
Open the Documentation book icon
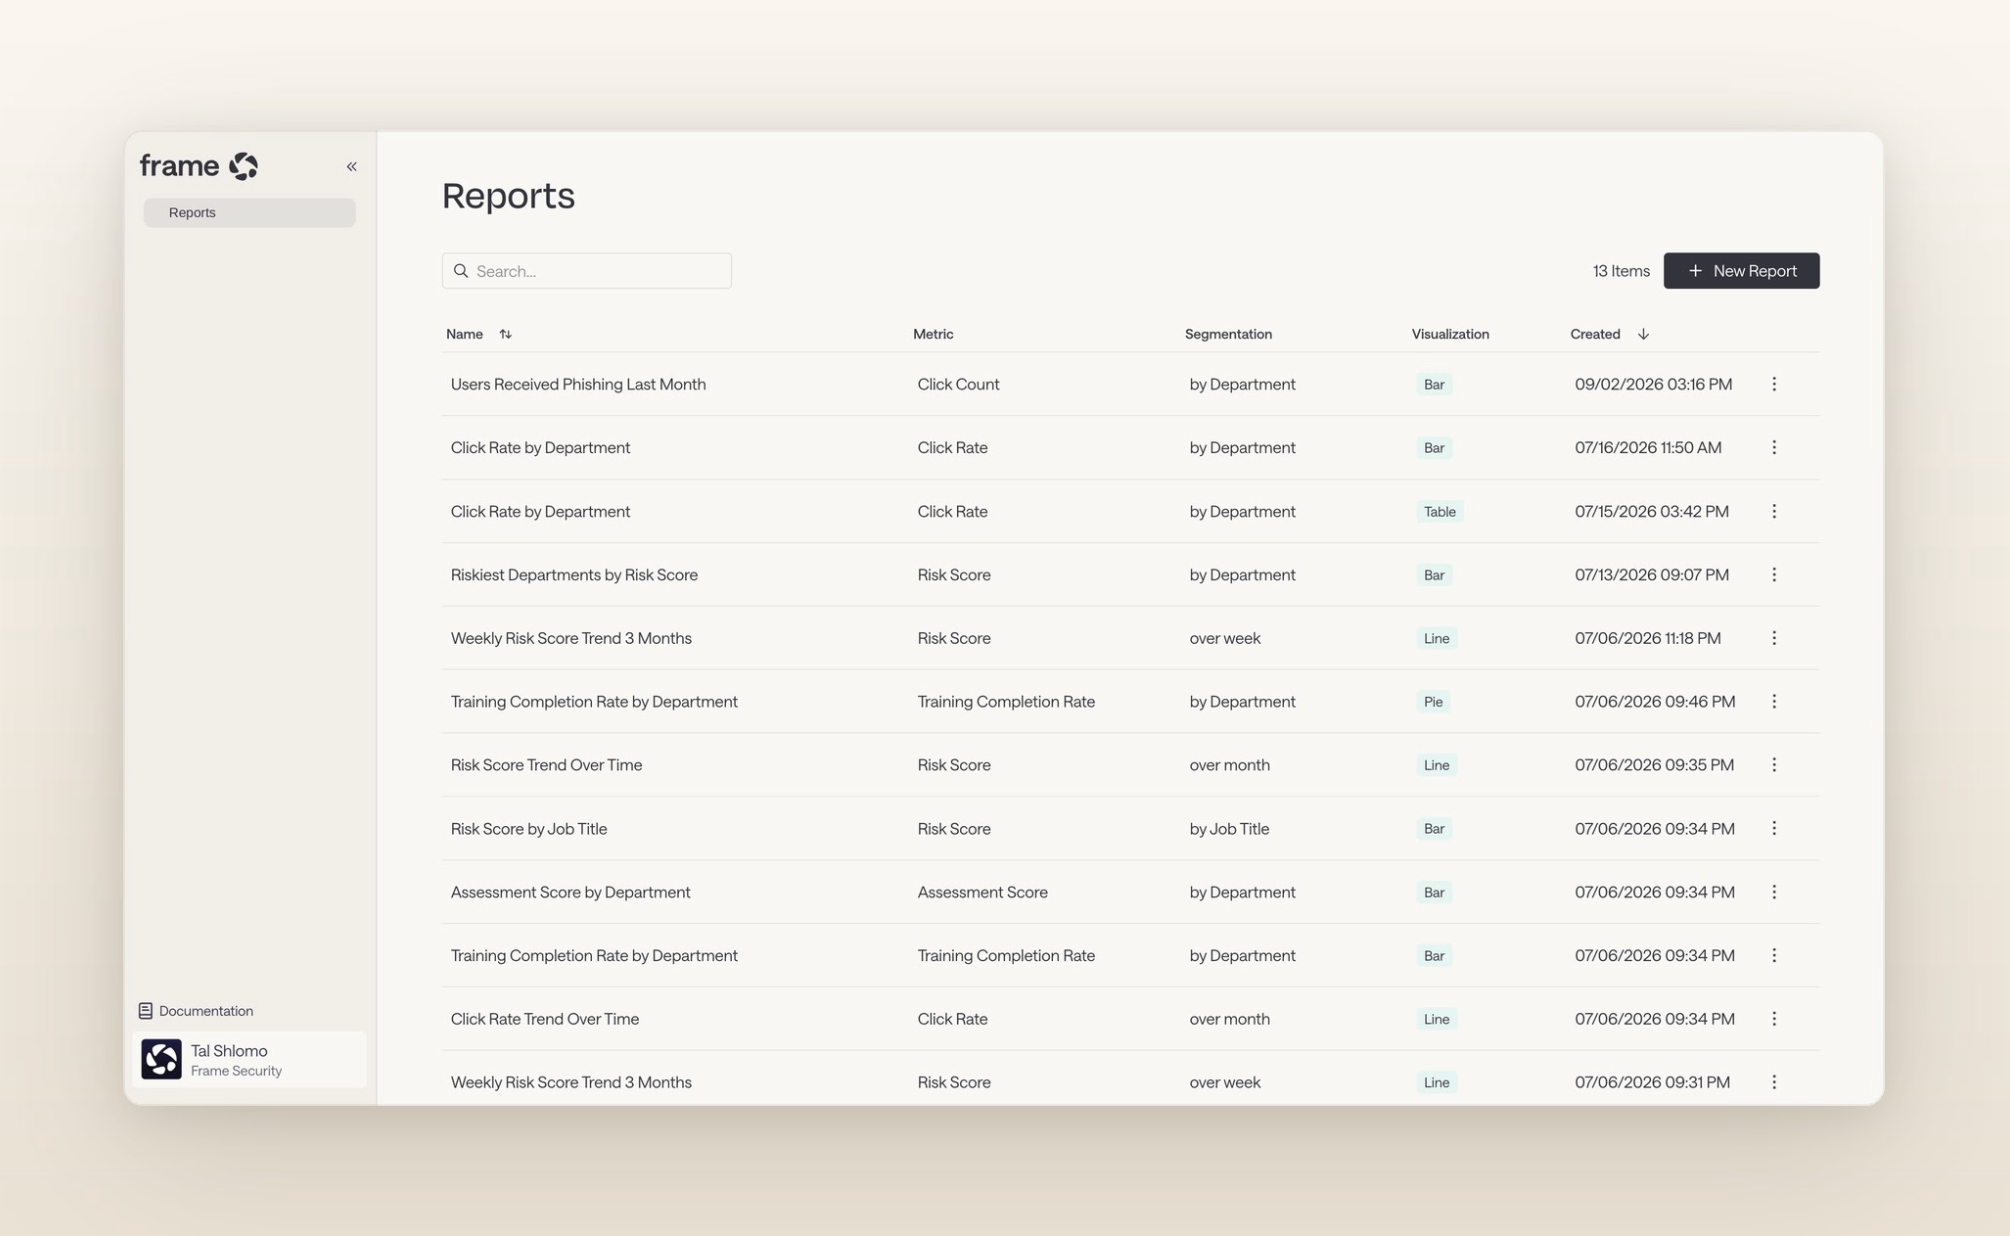tap(145, 1011)
